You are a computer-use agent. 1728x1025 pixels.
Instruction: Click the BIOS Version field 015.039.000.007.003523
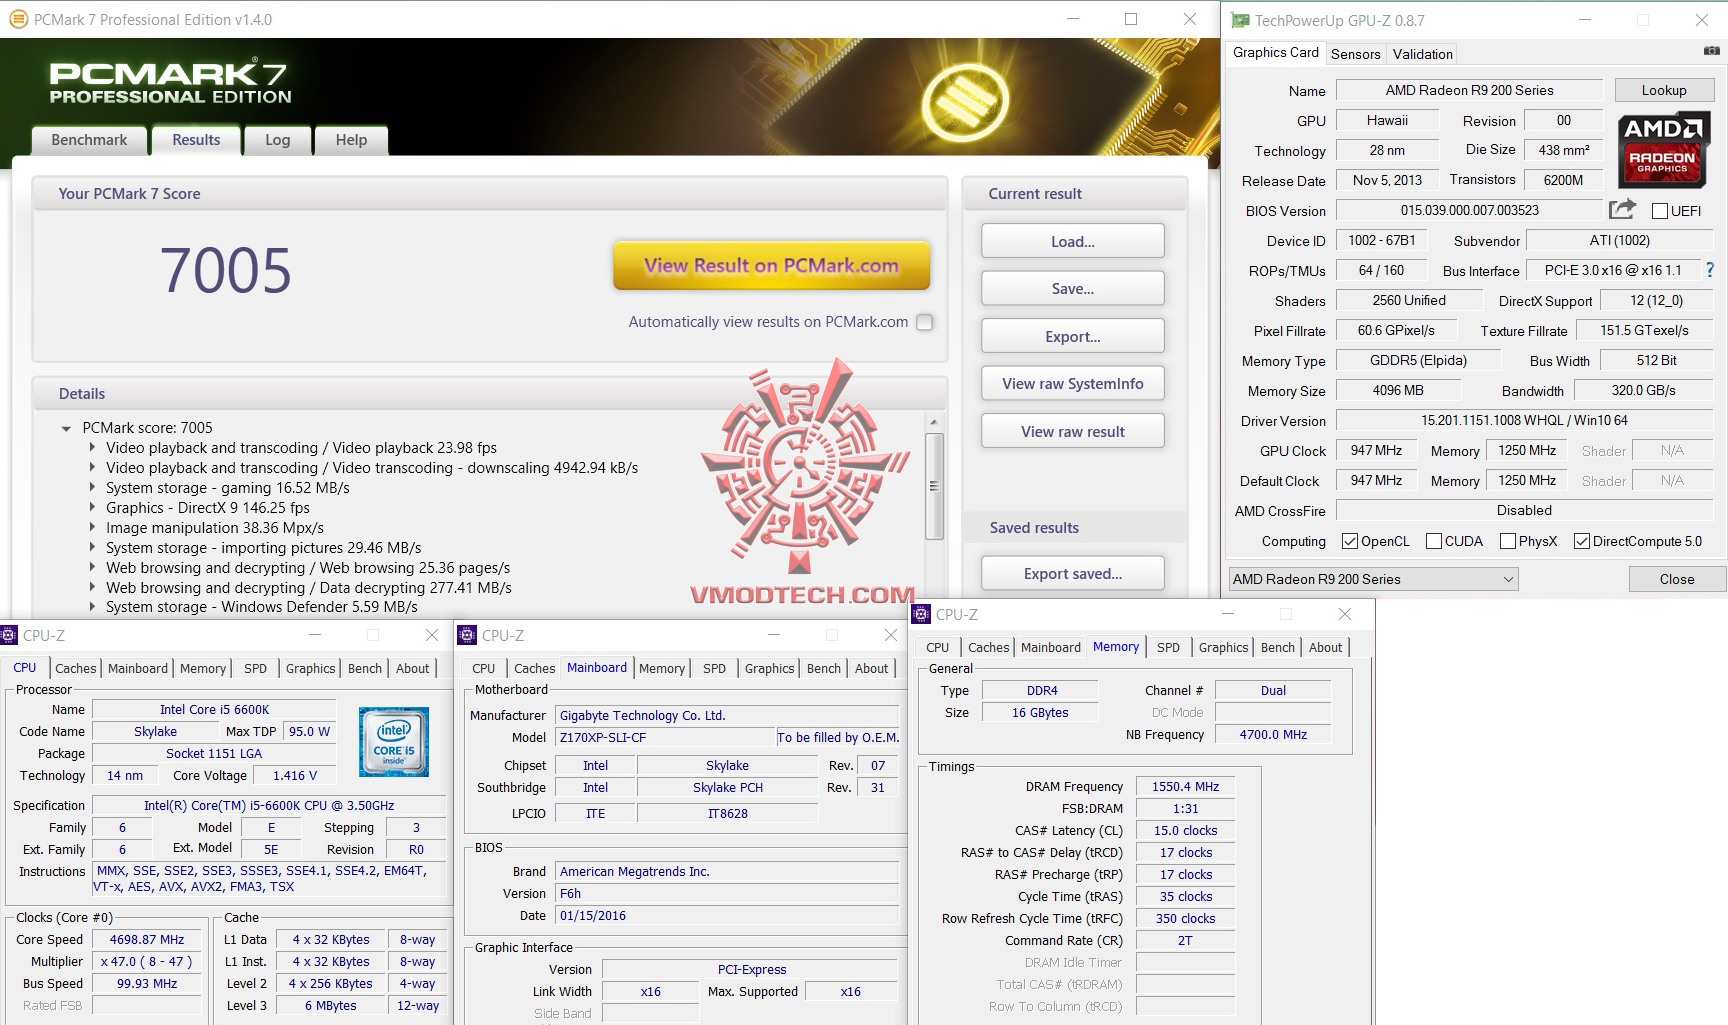pos(1469,210)
